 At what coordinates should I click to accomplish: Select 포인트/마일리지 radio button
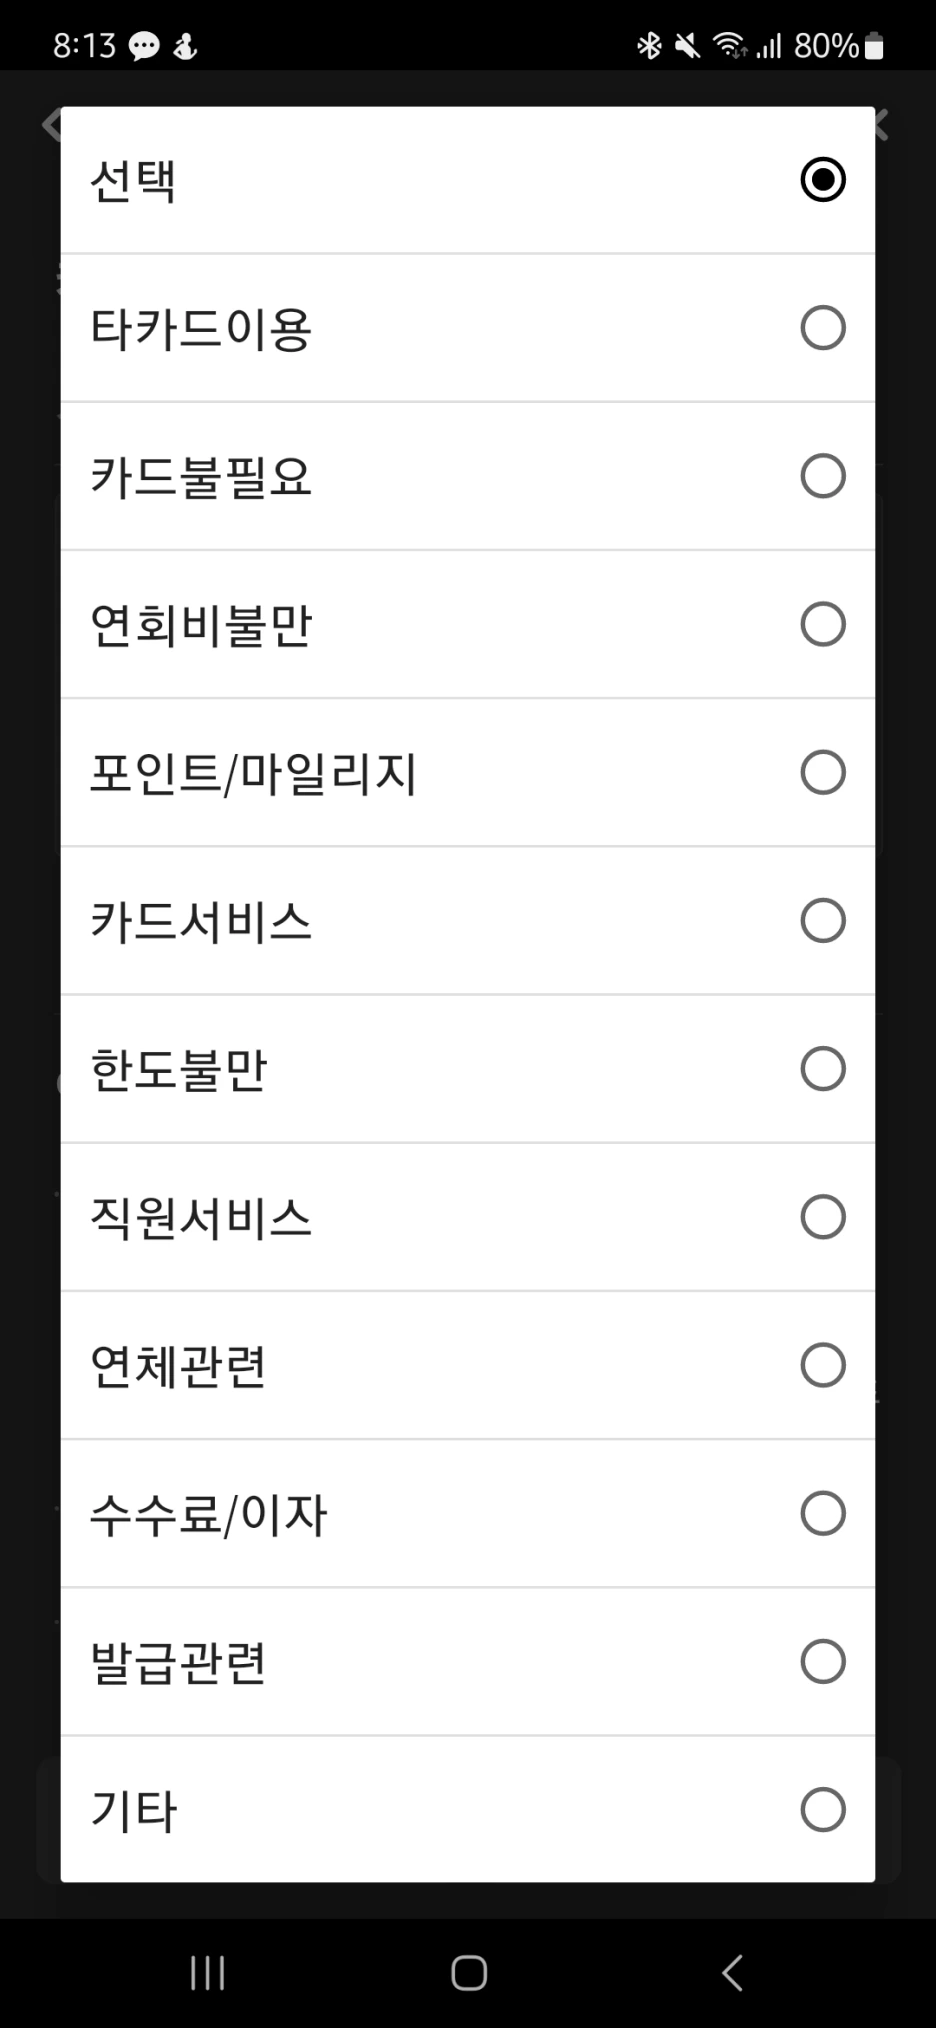822,772
